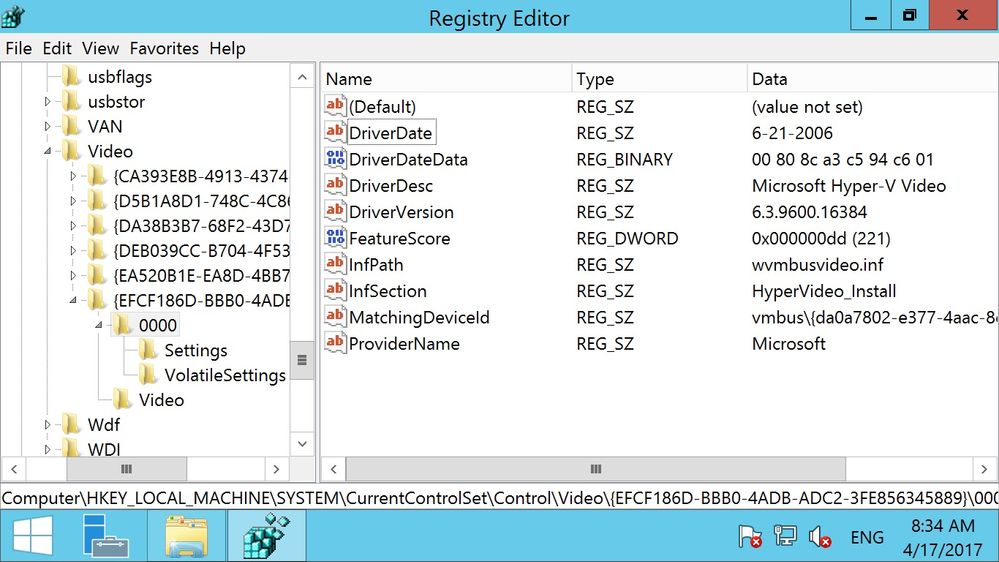This screenshot has height=562, width=999.
Task: Expand the VAN key
Action: [47, 126]
